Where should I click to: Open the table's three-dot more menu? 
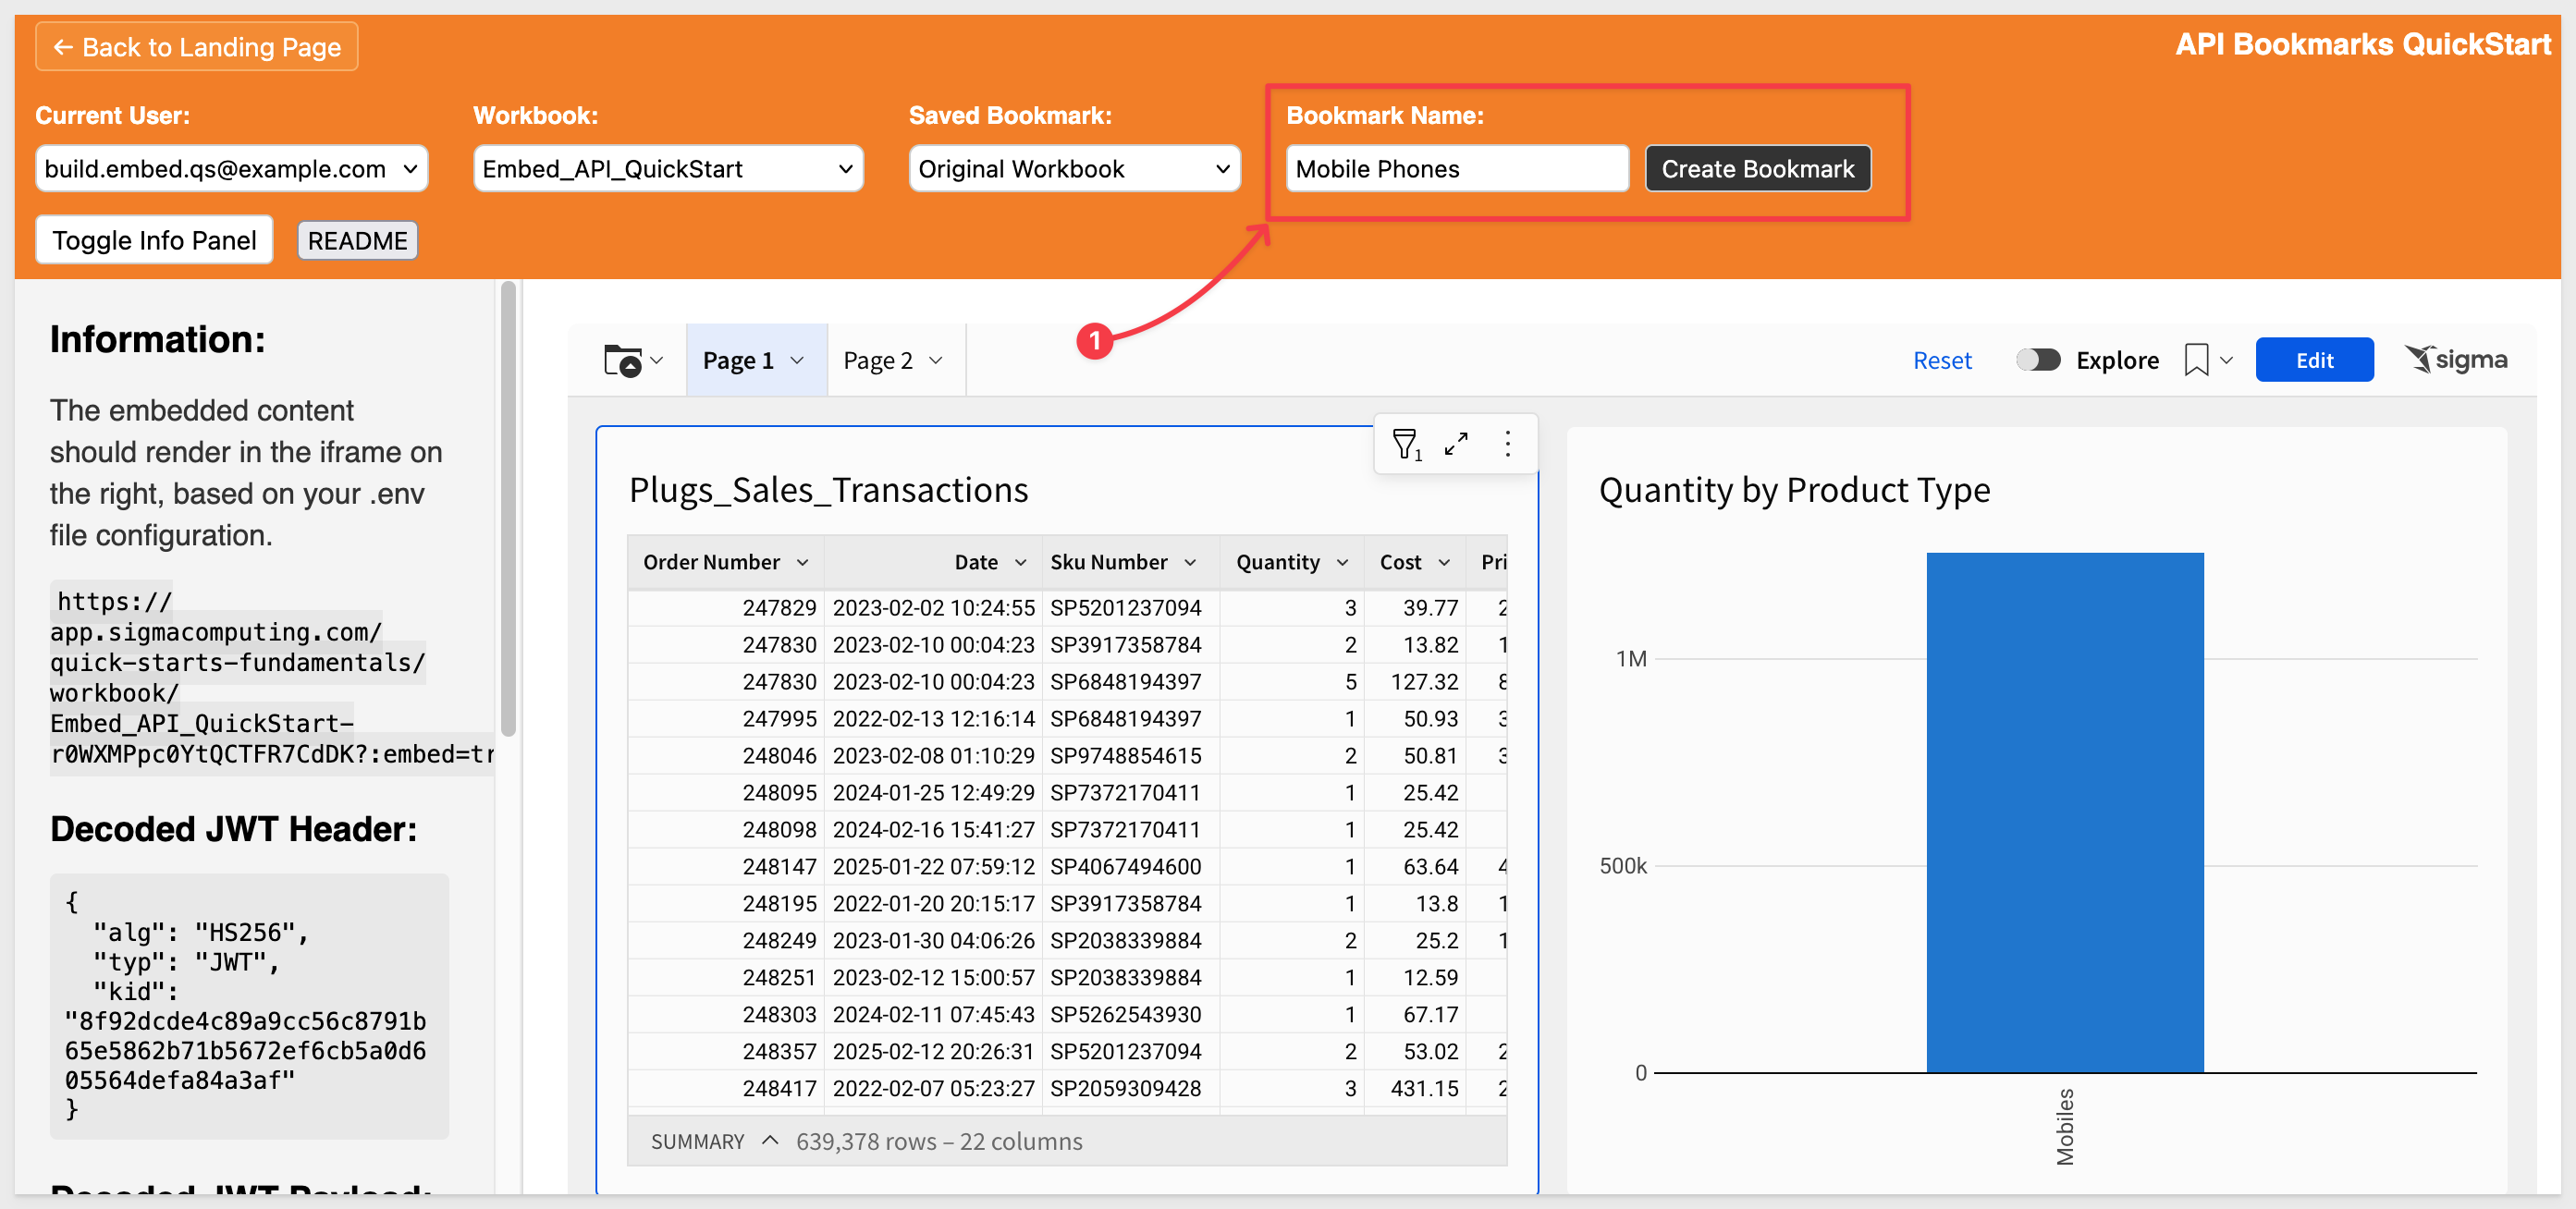1508,444
